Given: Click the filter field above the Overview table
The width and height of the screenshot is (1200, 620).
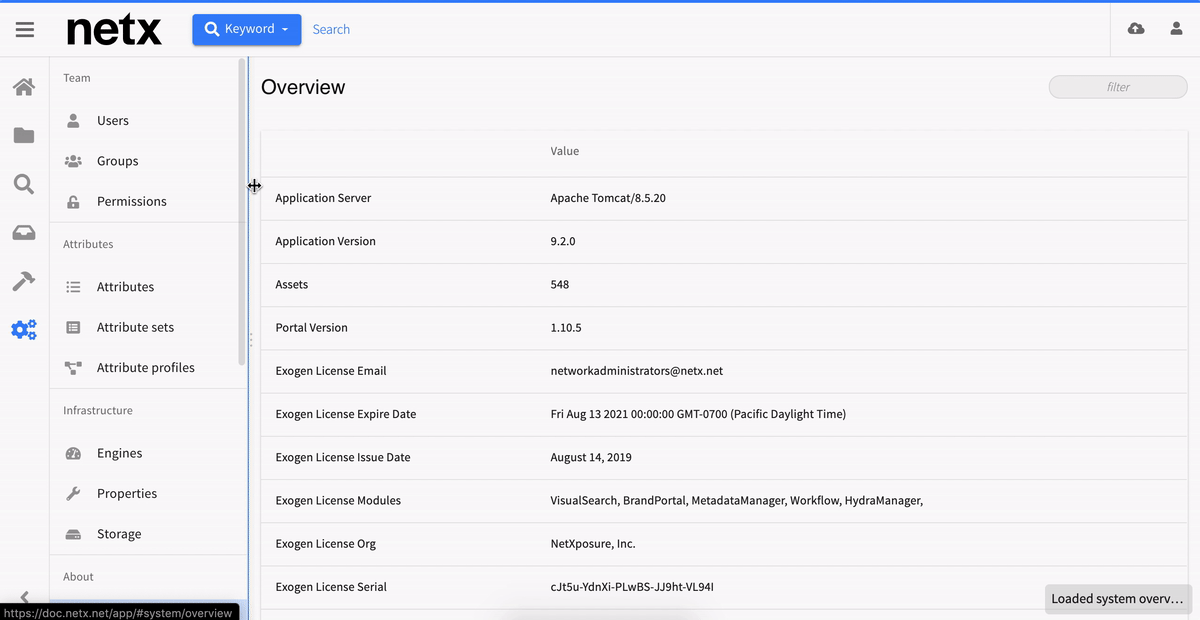Looking at the screenshot, I should point(1118,87).
